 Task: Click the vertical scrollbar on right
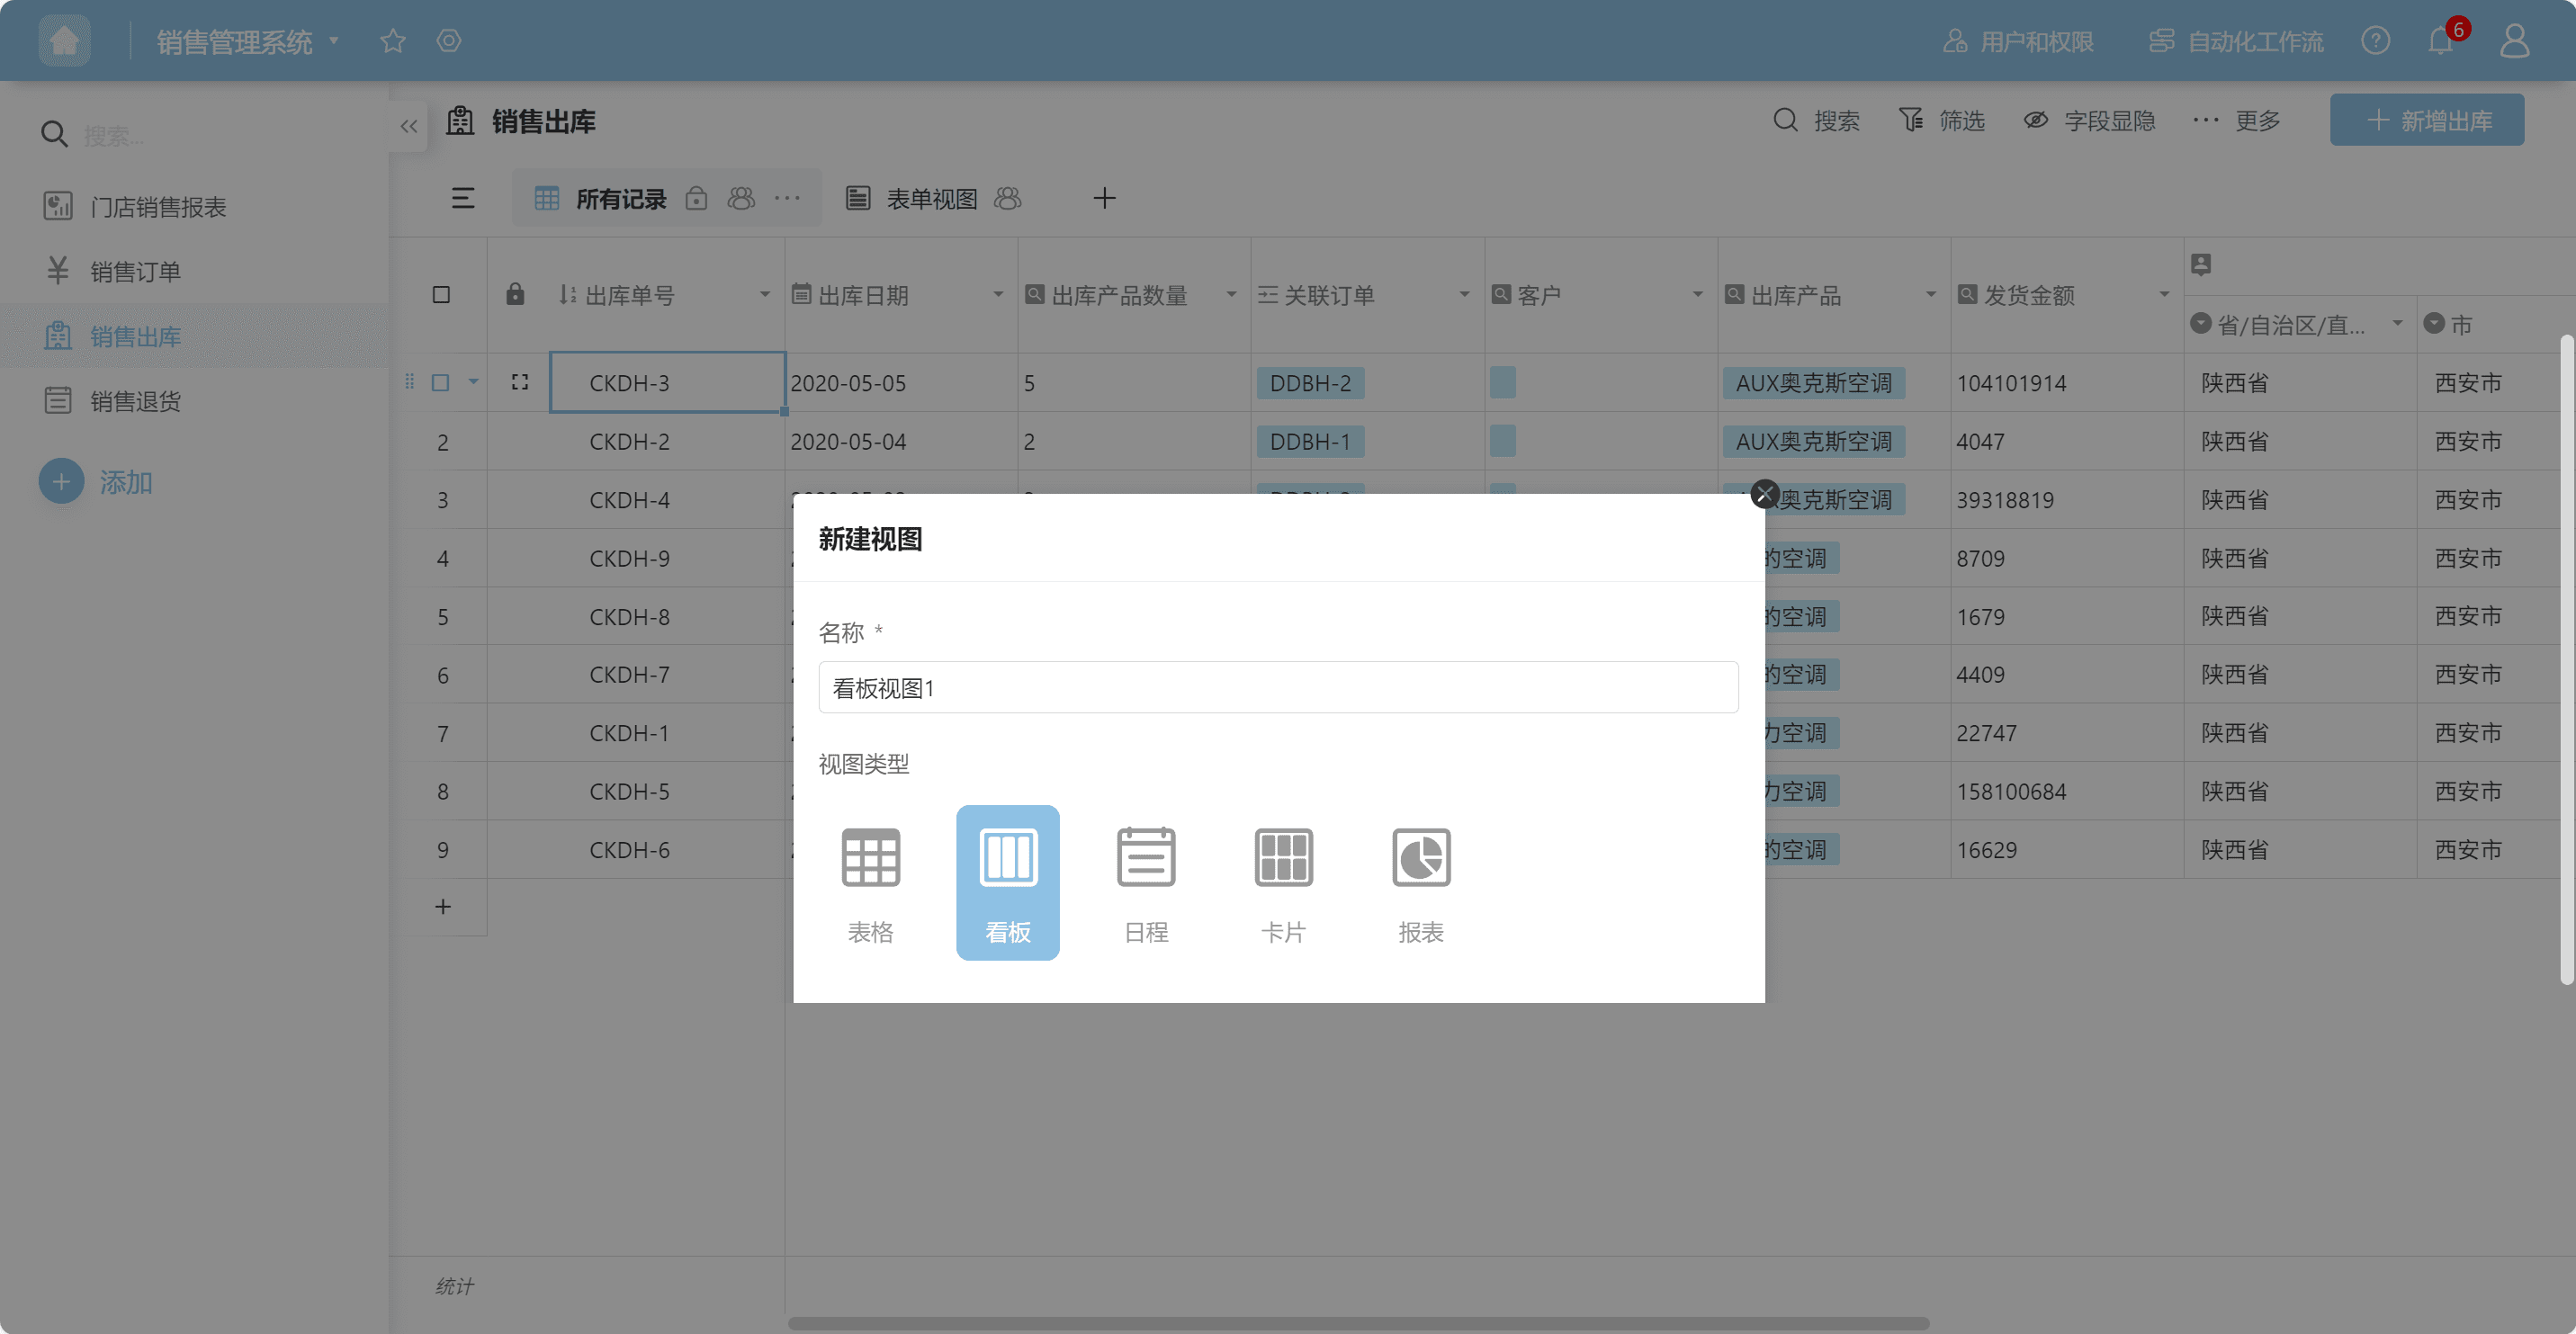tap(2567, 660)
